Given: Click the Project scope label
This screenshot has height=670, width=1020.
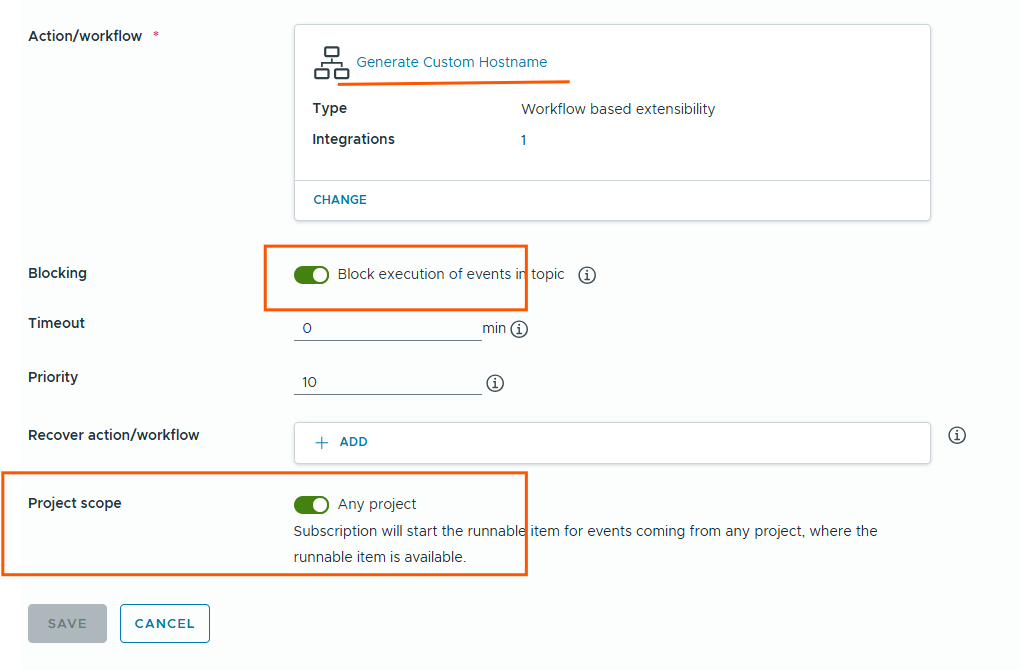Looking at the screenshot, I should (x=75, y=503).
